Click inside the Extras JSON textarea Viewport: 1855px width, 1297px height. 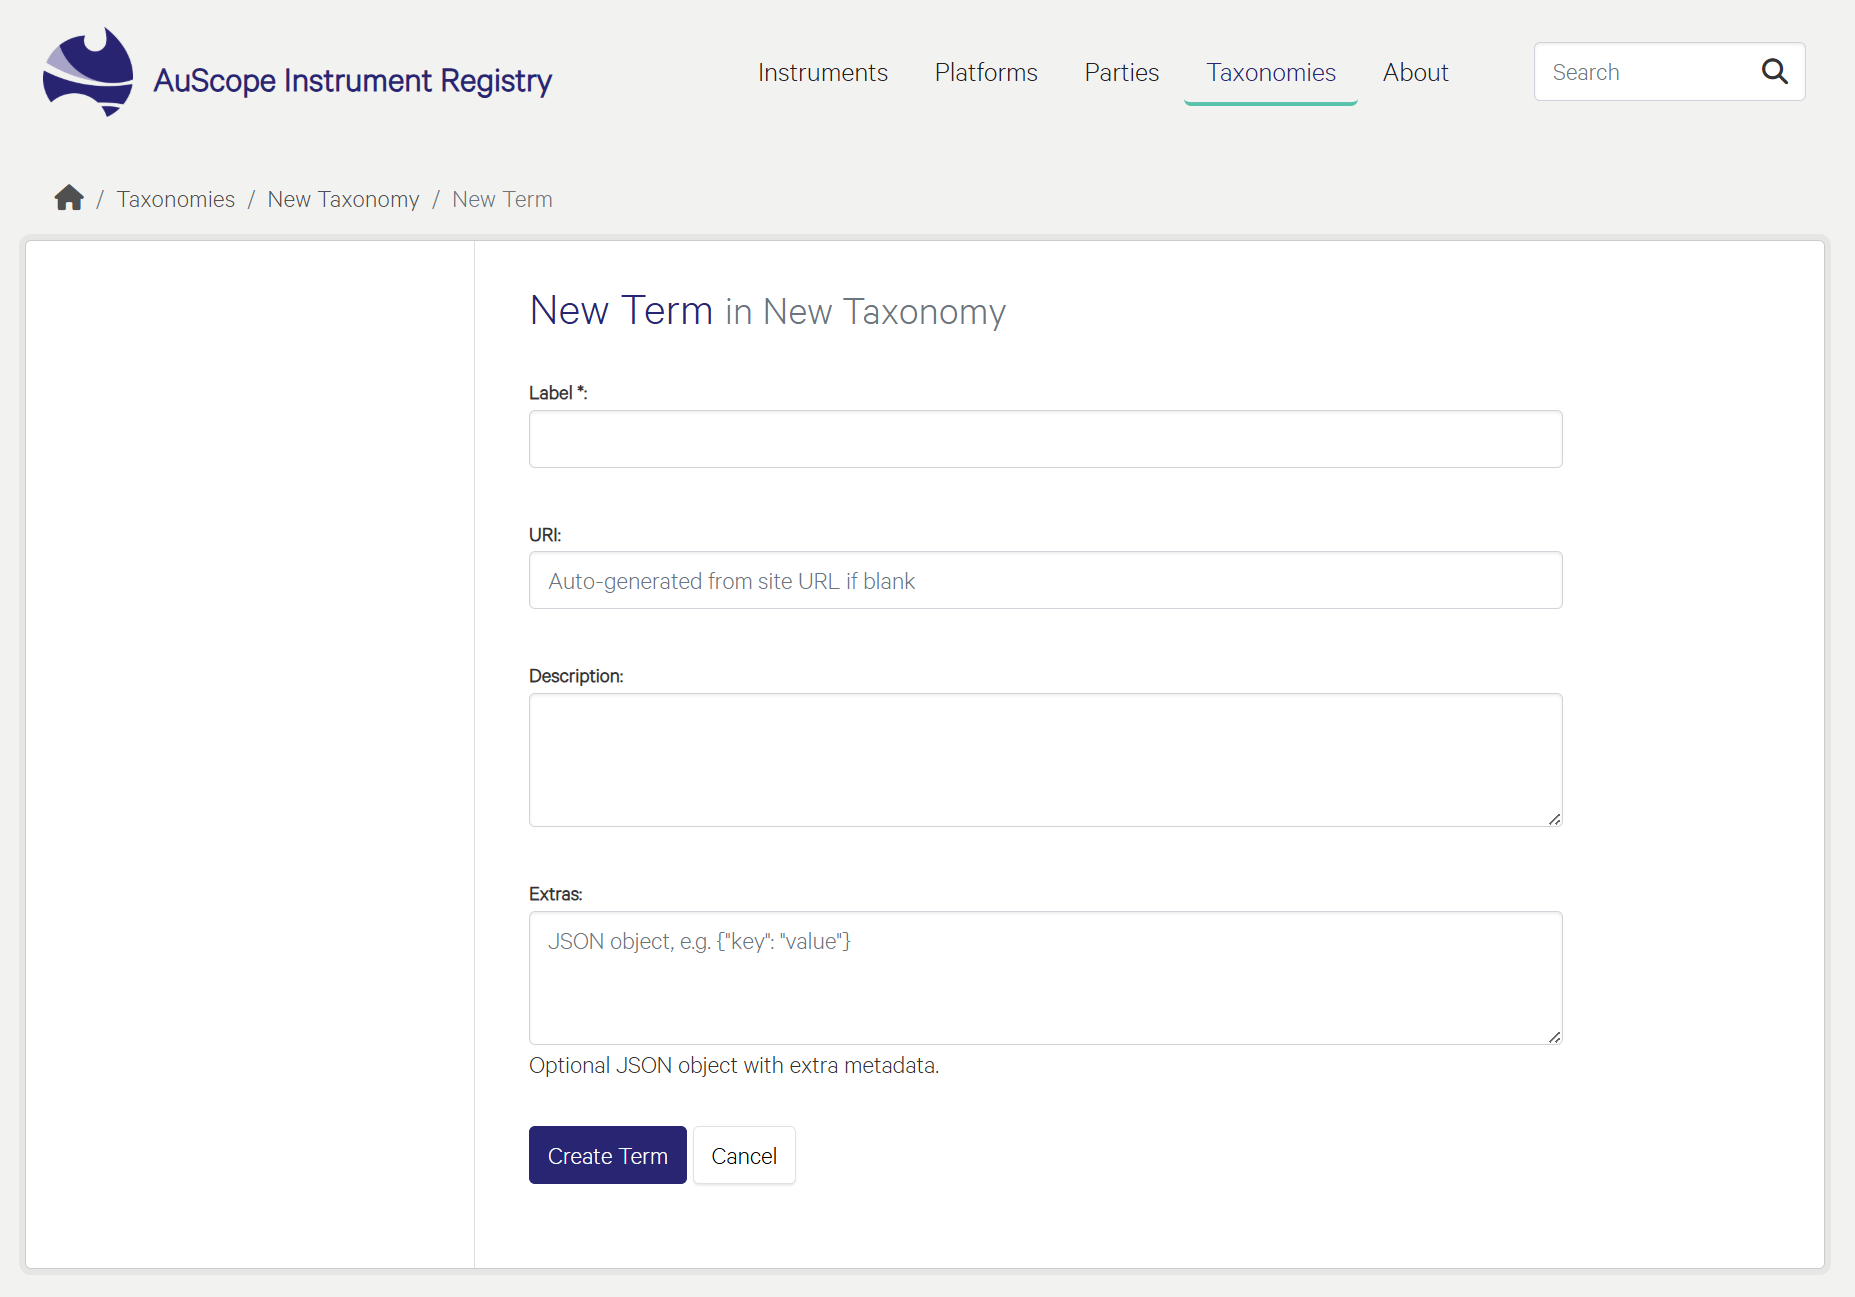click(1045, 978)
